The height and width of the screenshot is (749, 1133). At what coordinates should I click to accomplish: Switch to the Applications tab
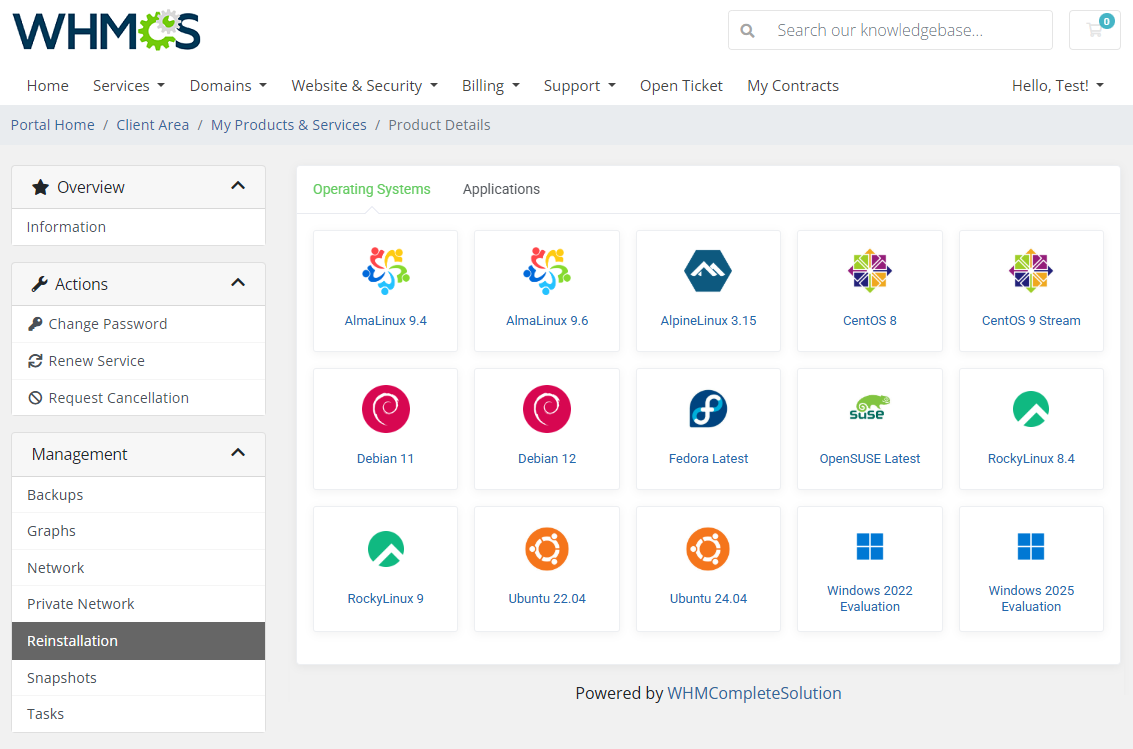coord(501,189)
